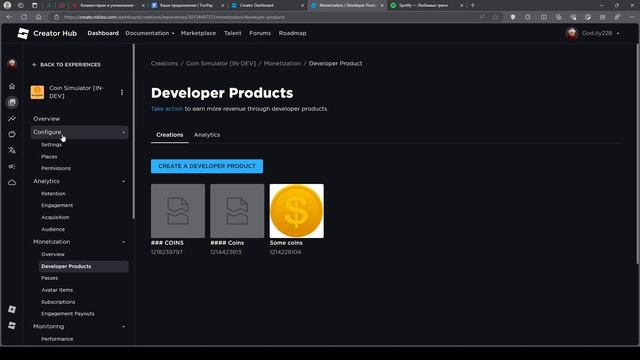The image size is (640, 360).
Task: Open the split screen icon in browser toolbar
Action: click(544, 17)
